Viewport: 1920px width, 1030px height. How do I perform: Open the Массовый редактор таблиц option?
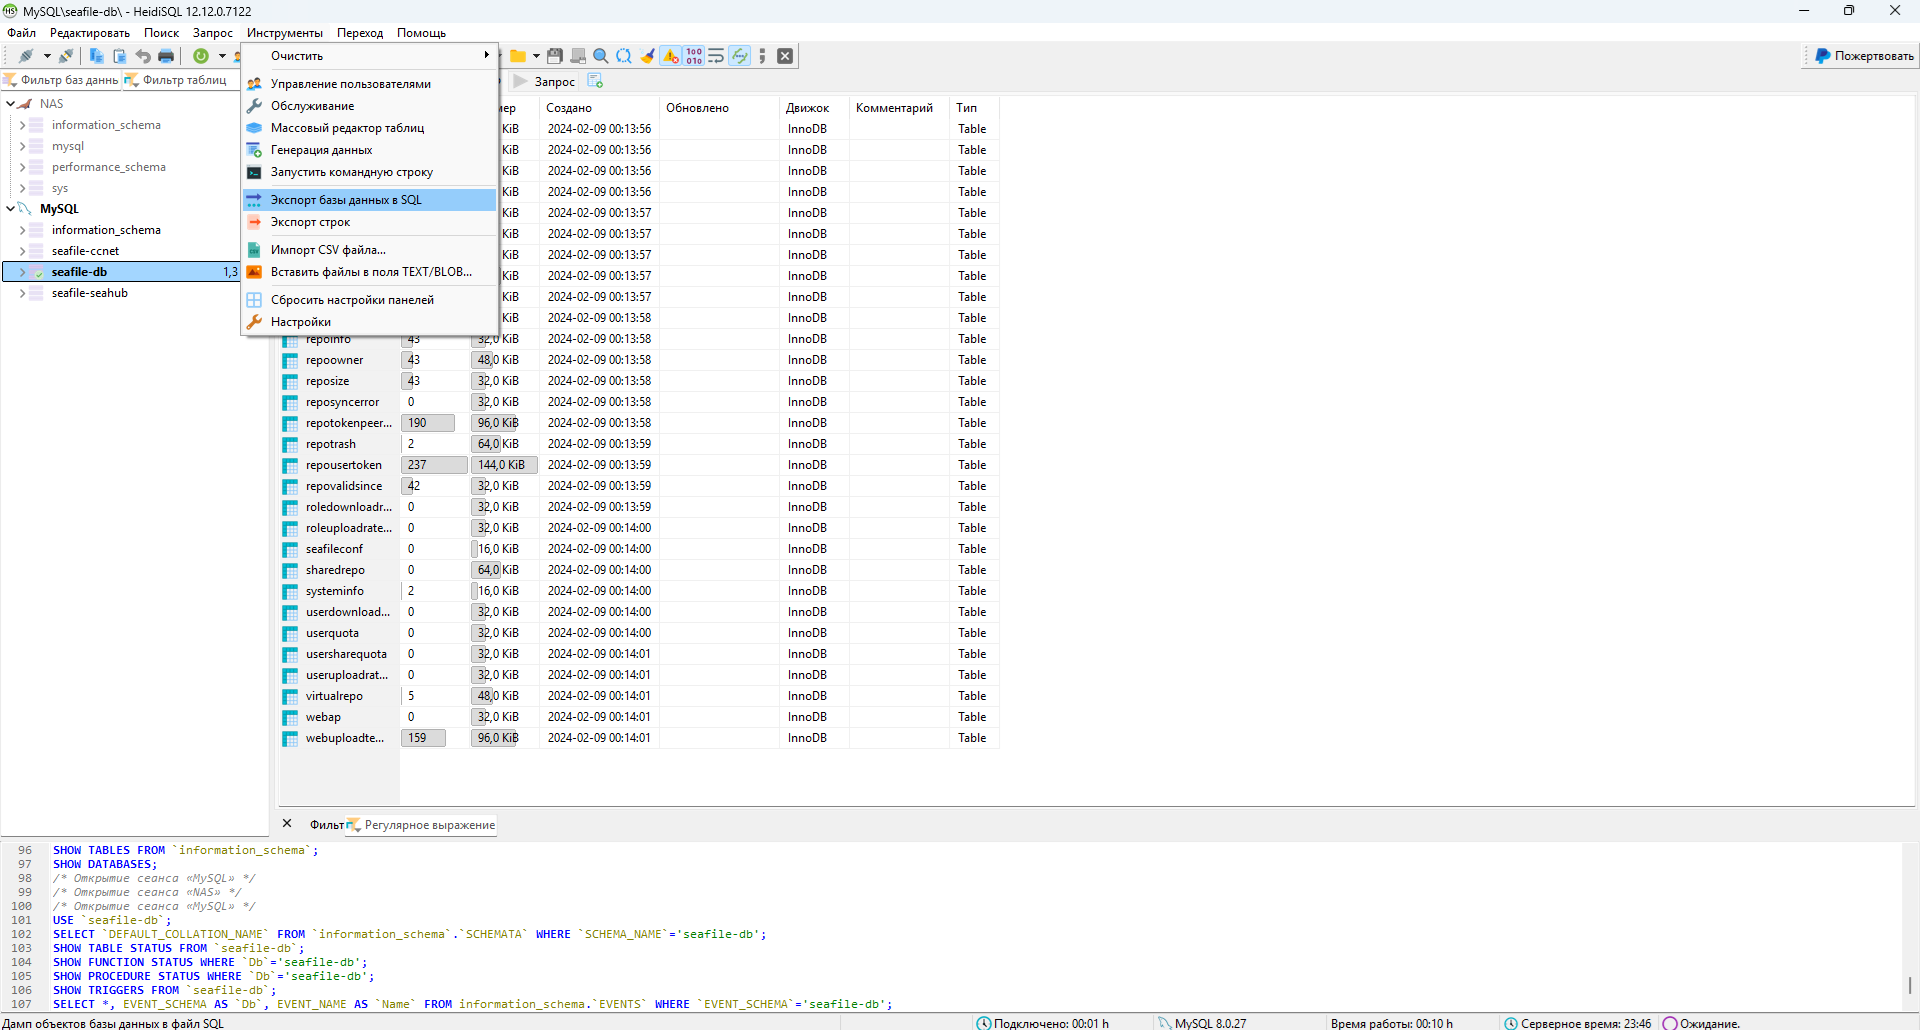click(347, 128)
